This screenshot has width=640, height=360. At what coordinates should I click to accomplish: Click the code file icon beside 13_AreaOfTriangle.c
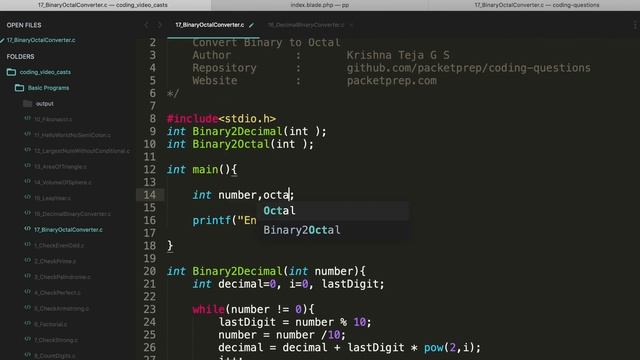pyautogui.click(x=27, y=166)
